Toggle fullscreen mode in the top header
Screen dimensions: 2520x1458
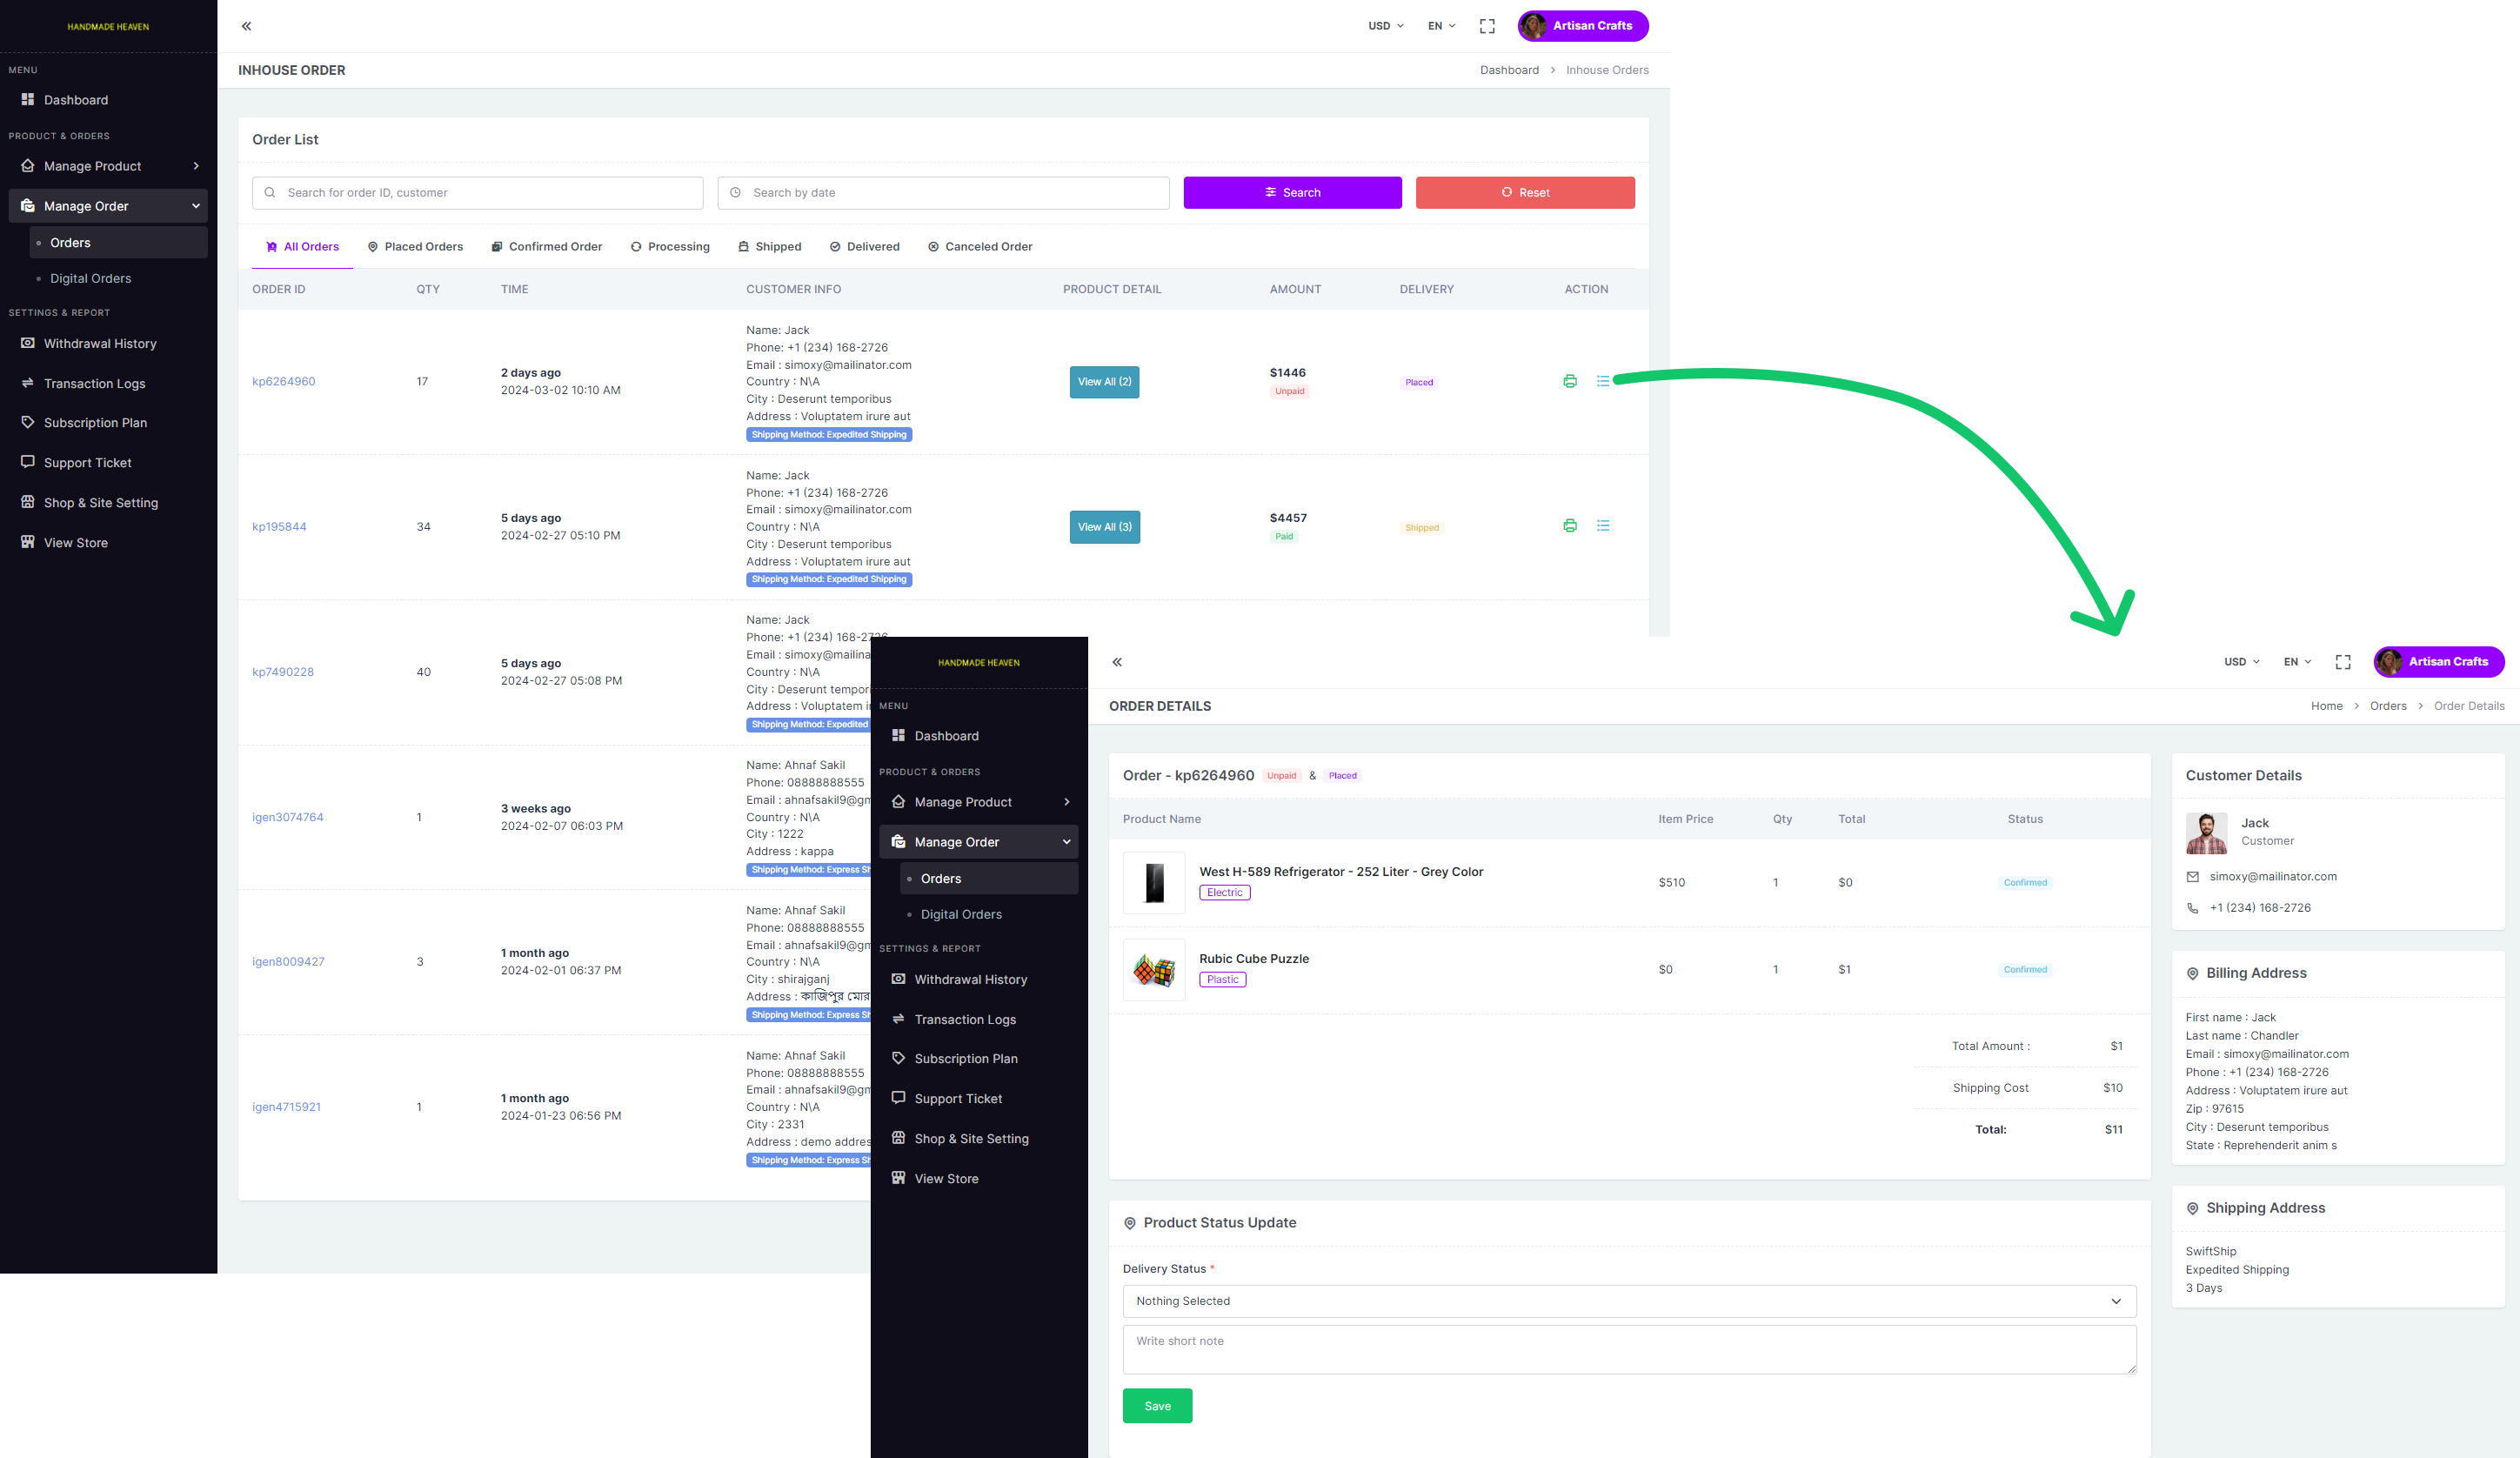[x=1487, y=26]
